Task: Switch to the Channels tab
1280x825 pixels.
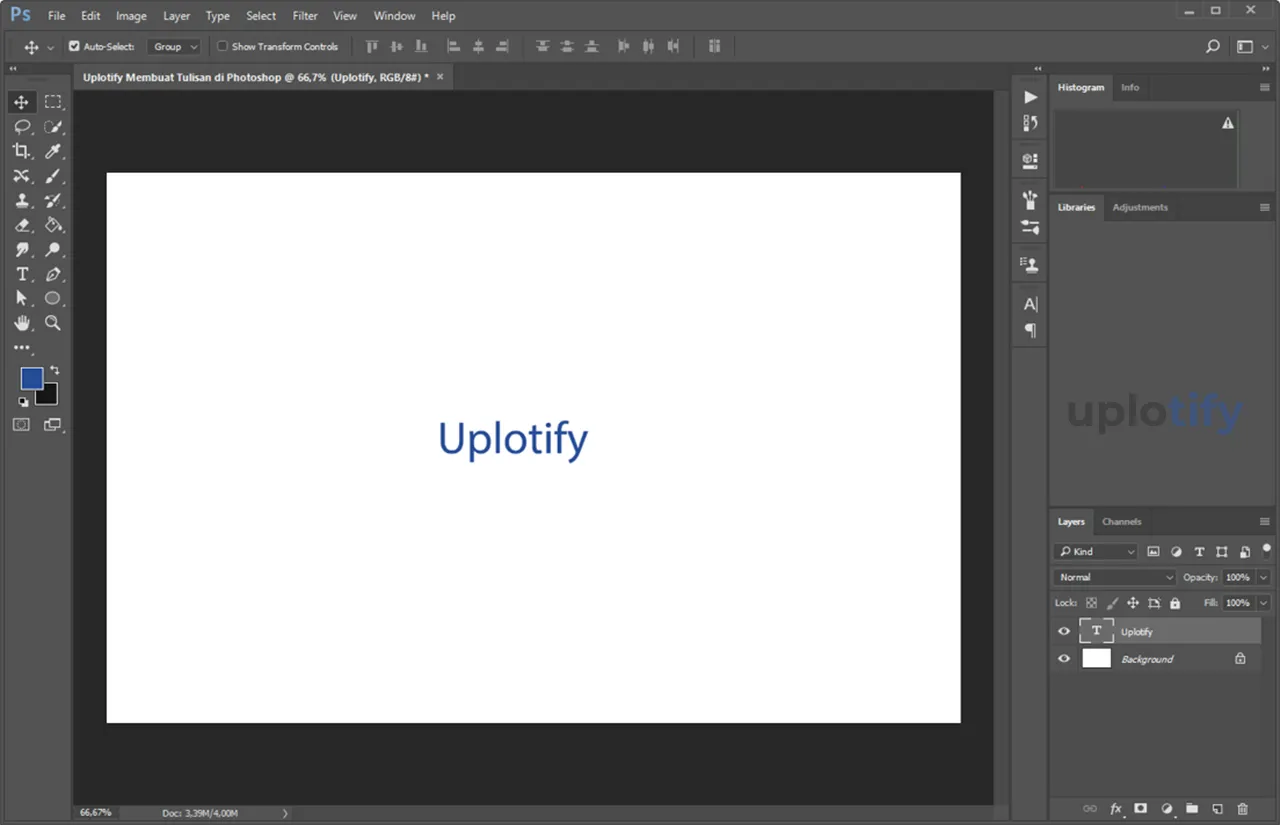Action: point(1122,521)
